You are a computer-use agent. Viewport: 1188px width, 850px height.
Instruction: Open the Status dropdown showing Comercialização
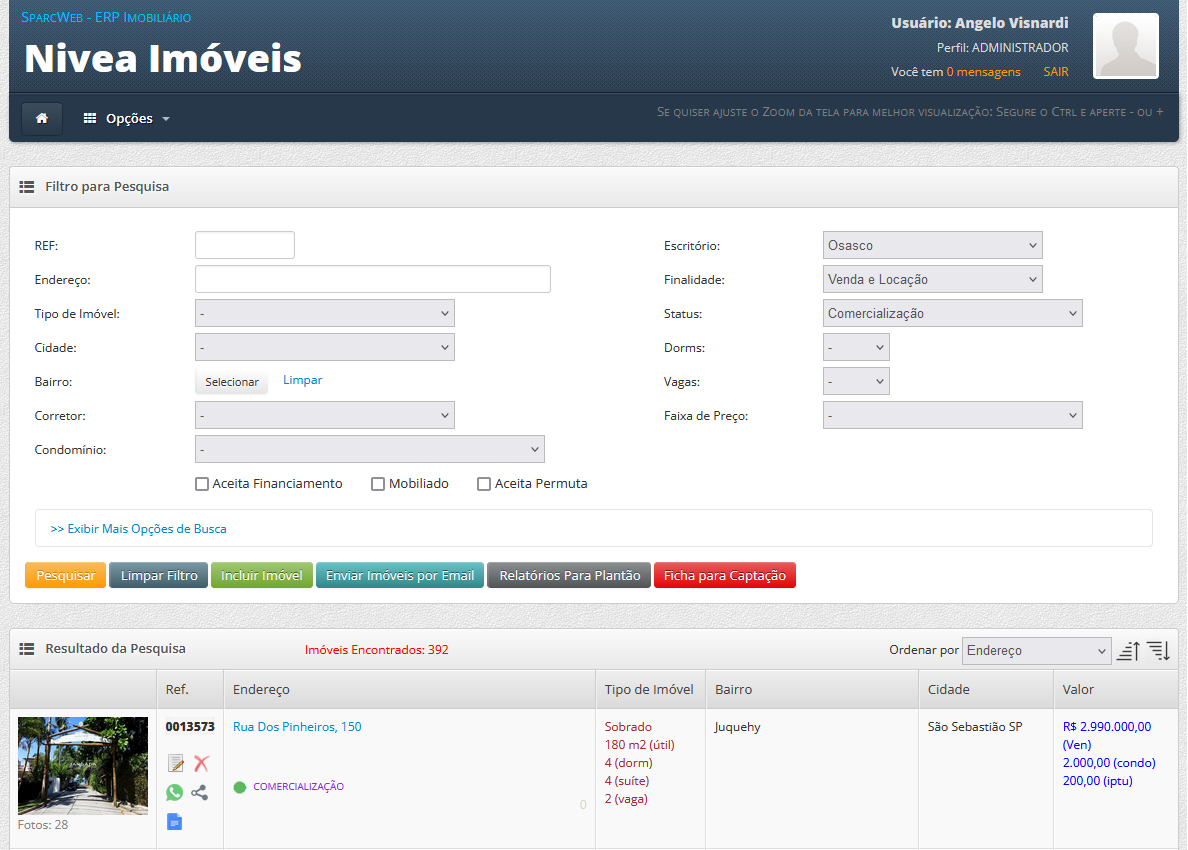point(952,314)
